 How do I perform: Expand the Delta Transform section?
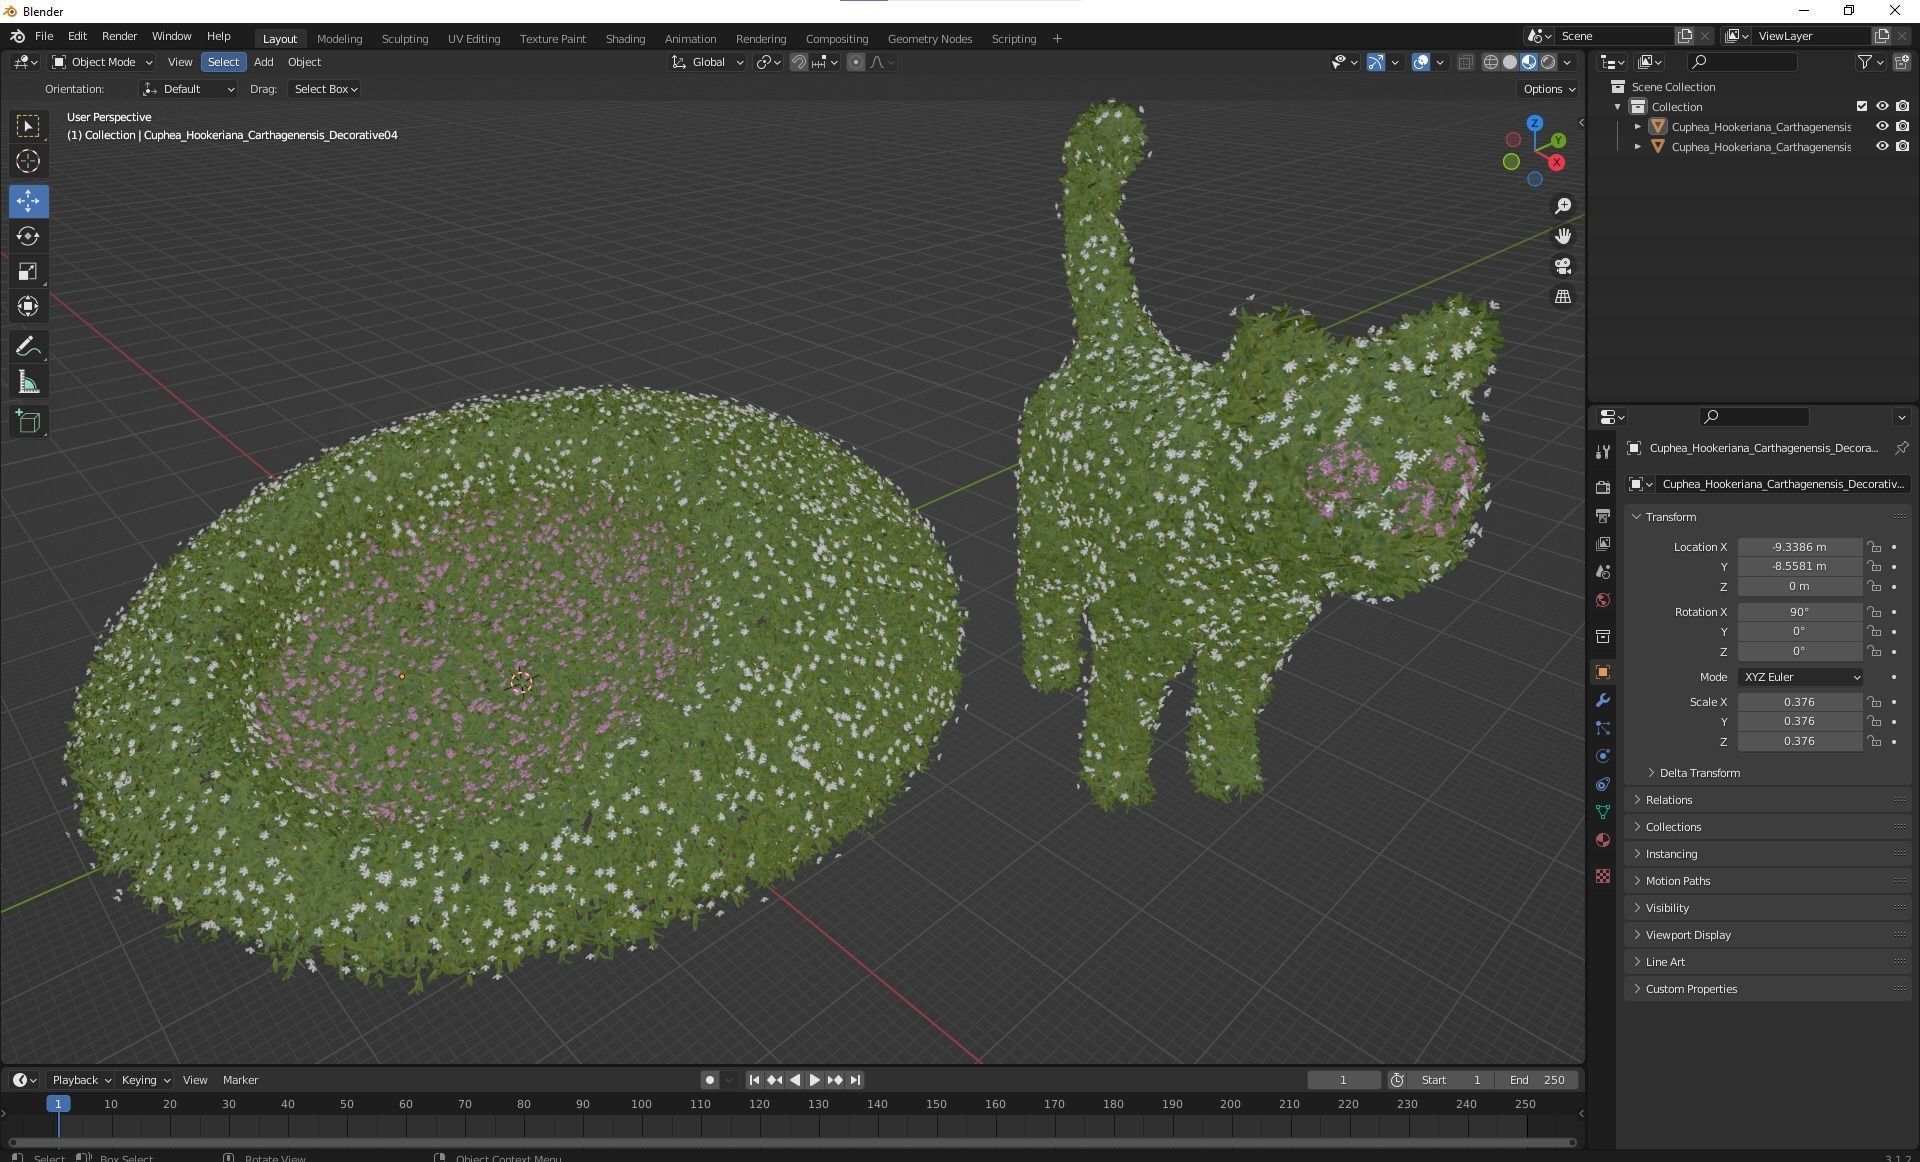click(1699, 773)
